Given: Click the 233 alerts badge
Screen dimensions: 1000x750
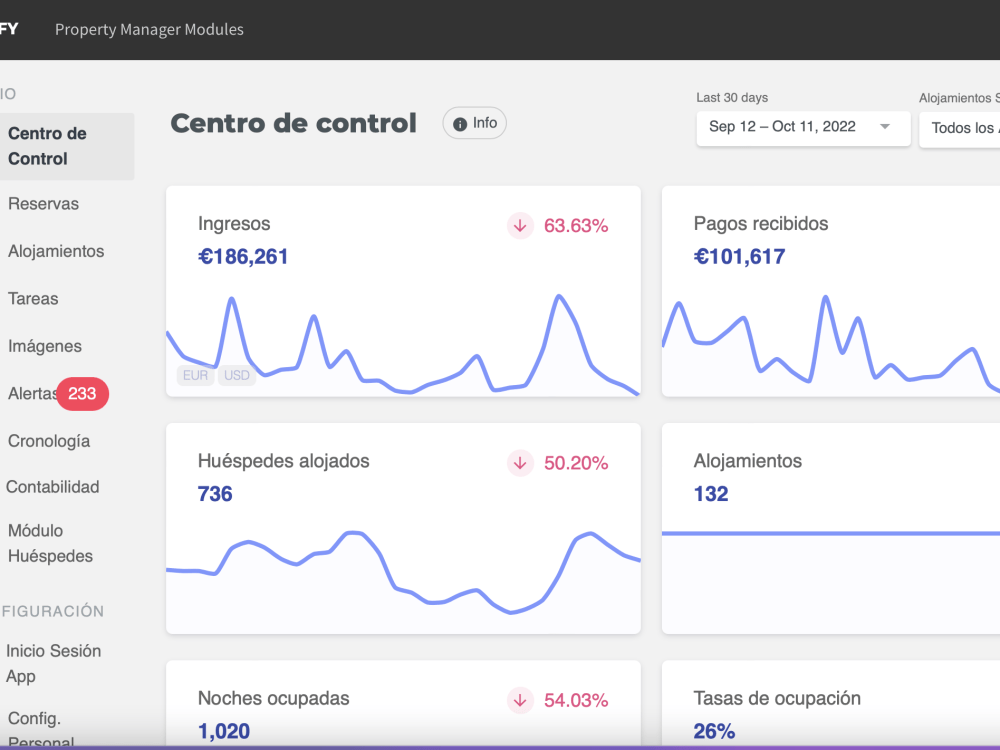Looking at the screenshot, I should [x=82, y=393].
